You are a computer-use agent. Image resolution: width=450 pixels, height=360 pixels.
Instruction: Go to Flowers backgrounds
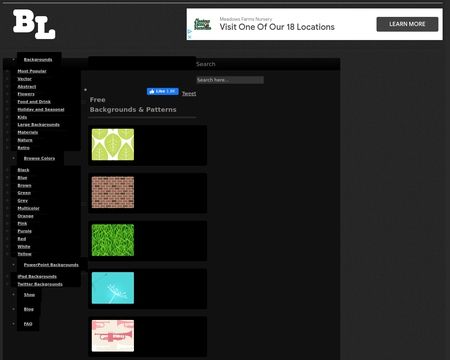(x=26, y=94)
